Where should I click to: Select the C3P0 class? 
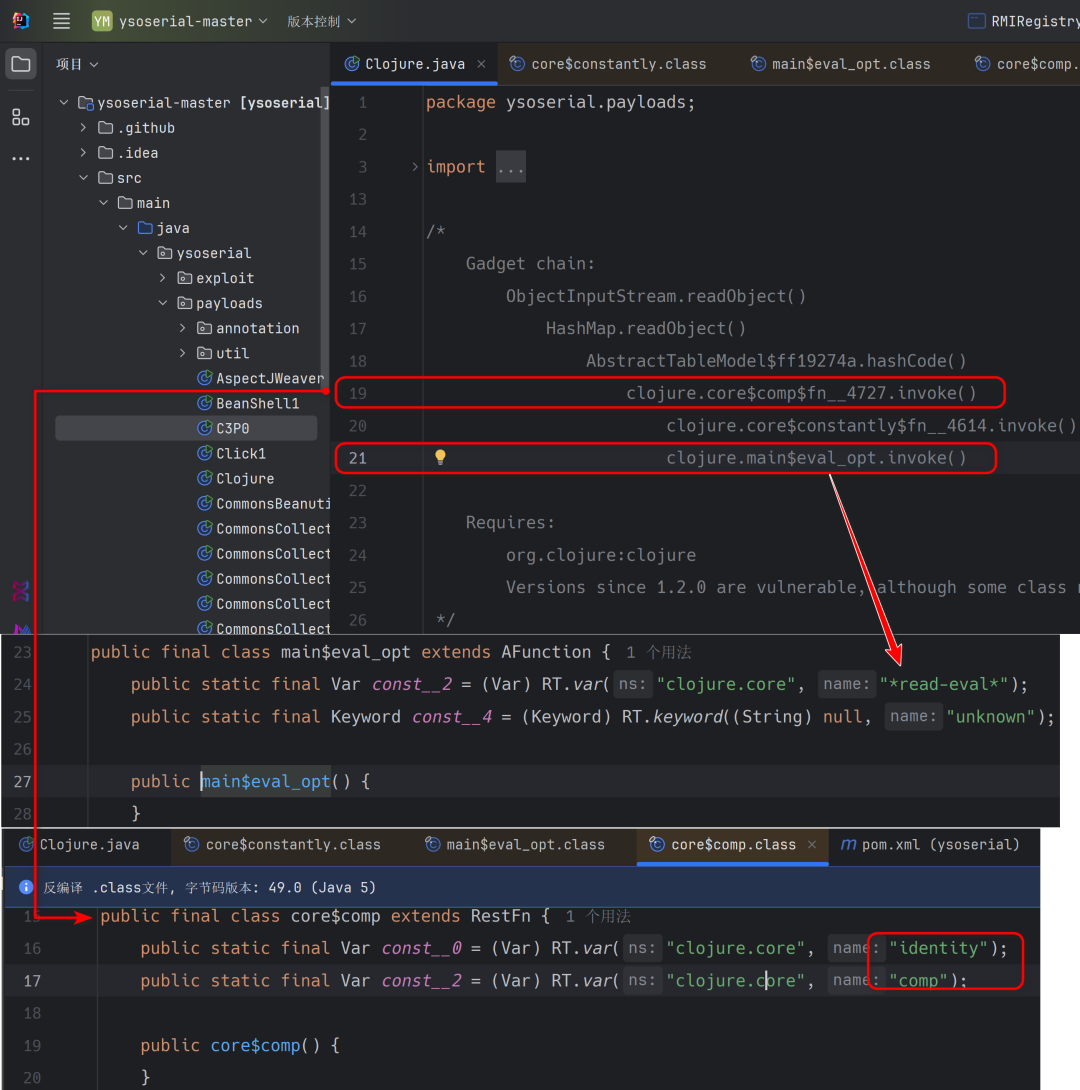pos(223,428)
